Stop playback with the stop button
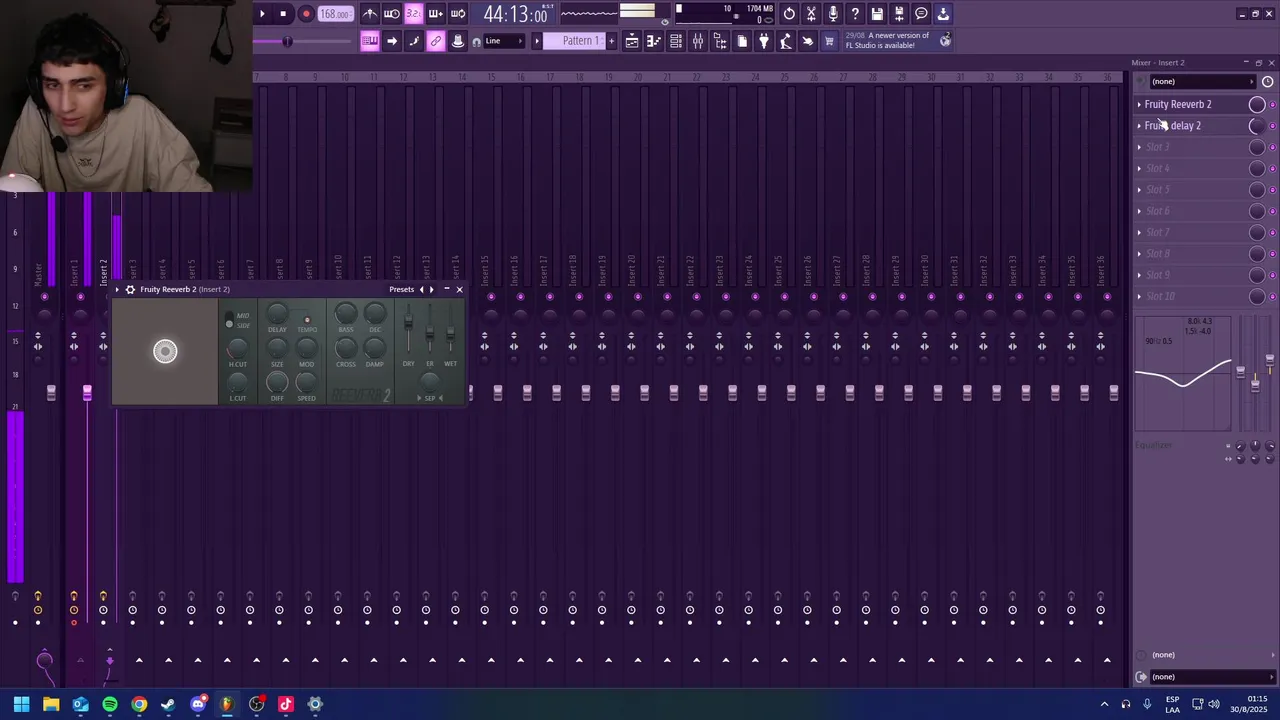This screenshot has height=720, width=1280. (284, 14)
